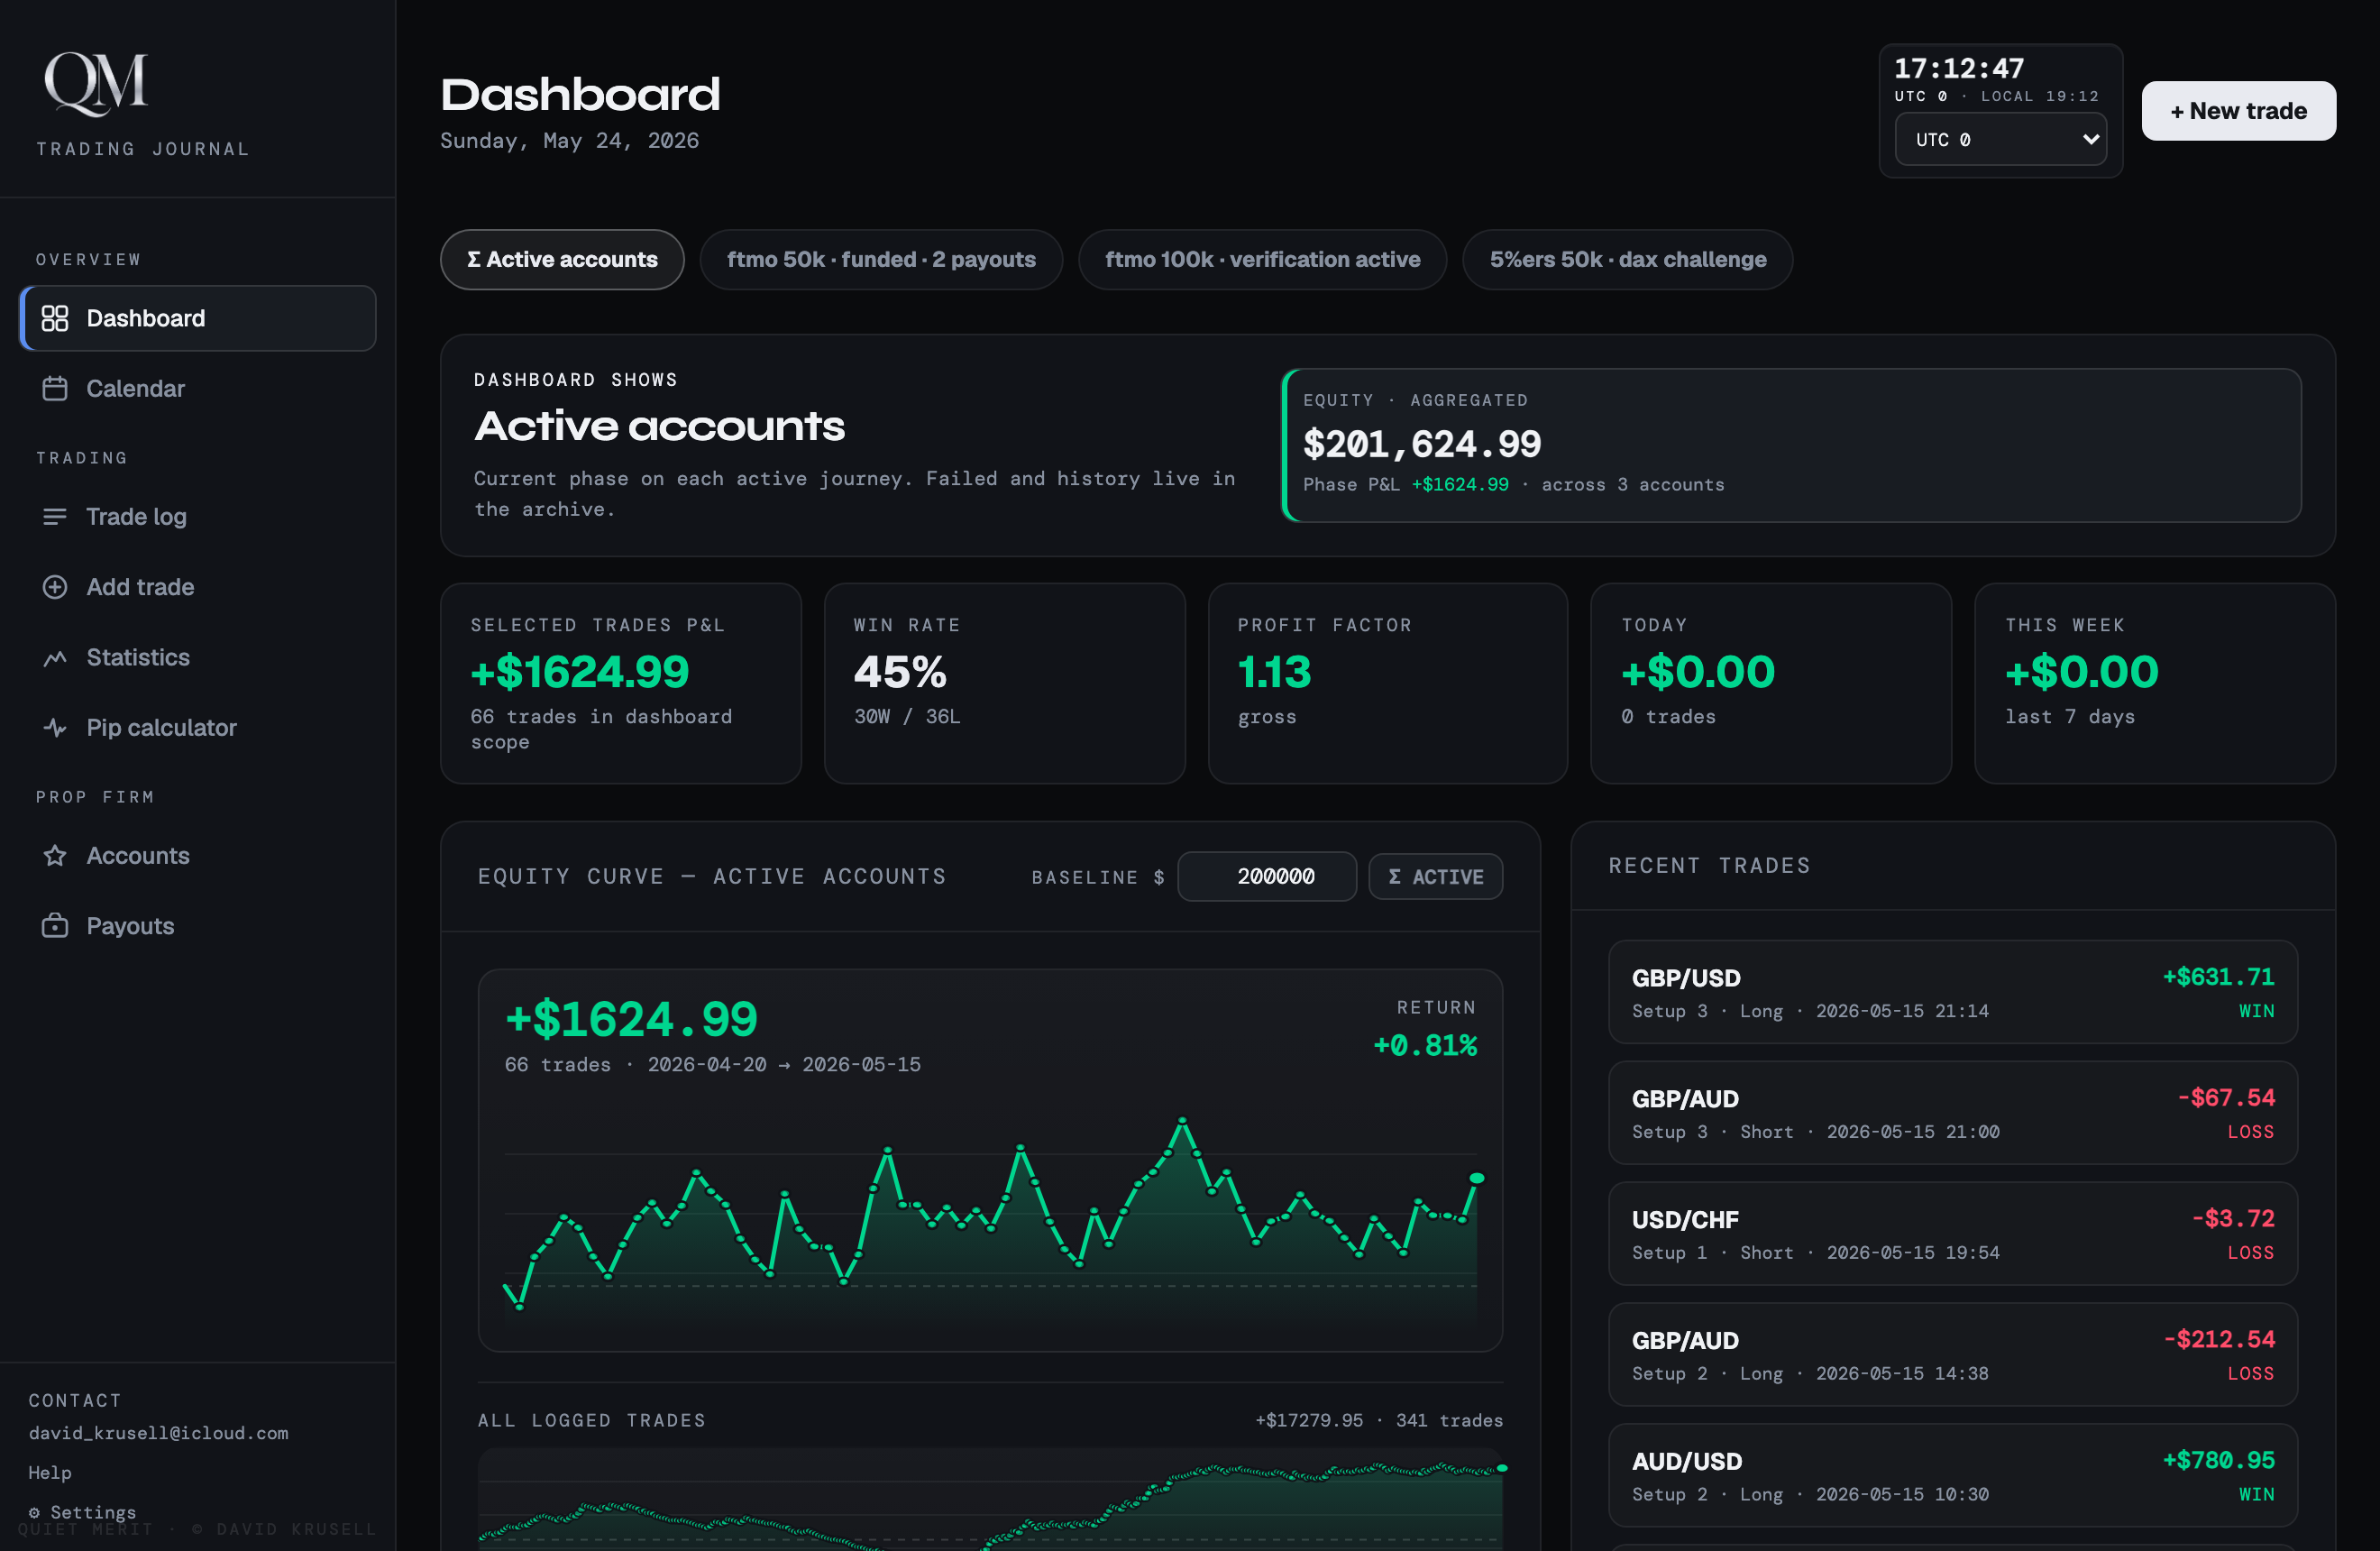2380x1551 pixels.
Task: Click the + New trade button
Action: (x=2238, y=111)
